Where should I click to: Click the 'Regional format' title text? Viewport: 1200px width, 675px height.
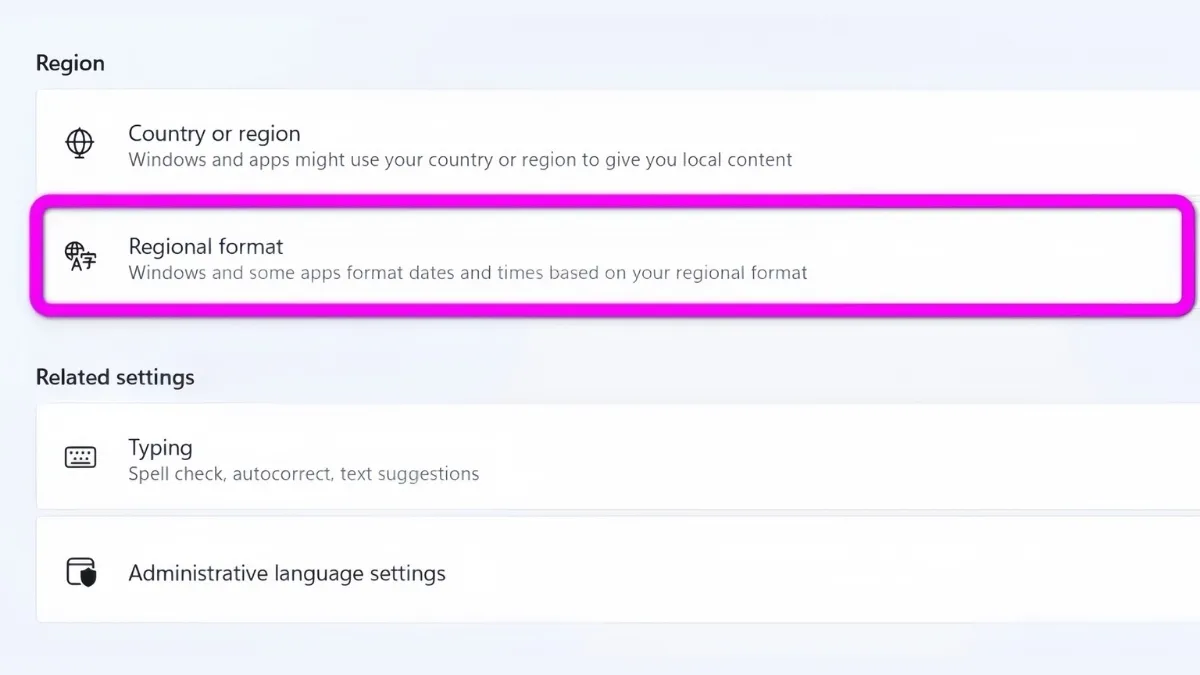coord(206,247)
